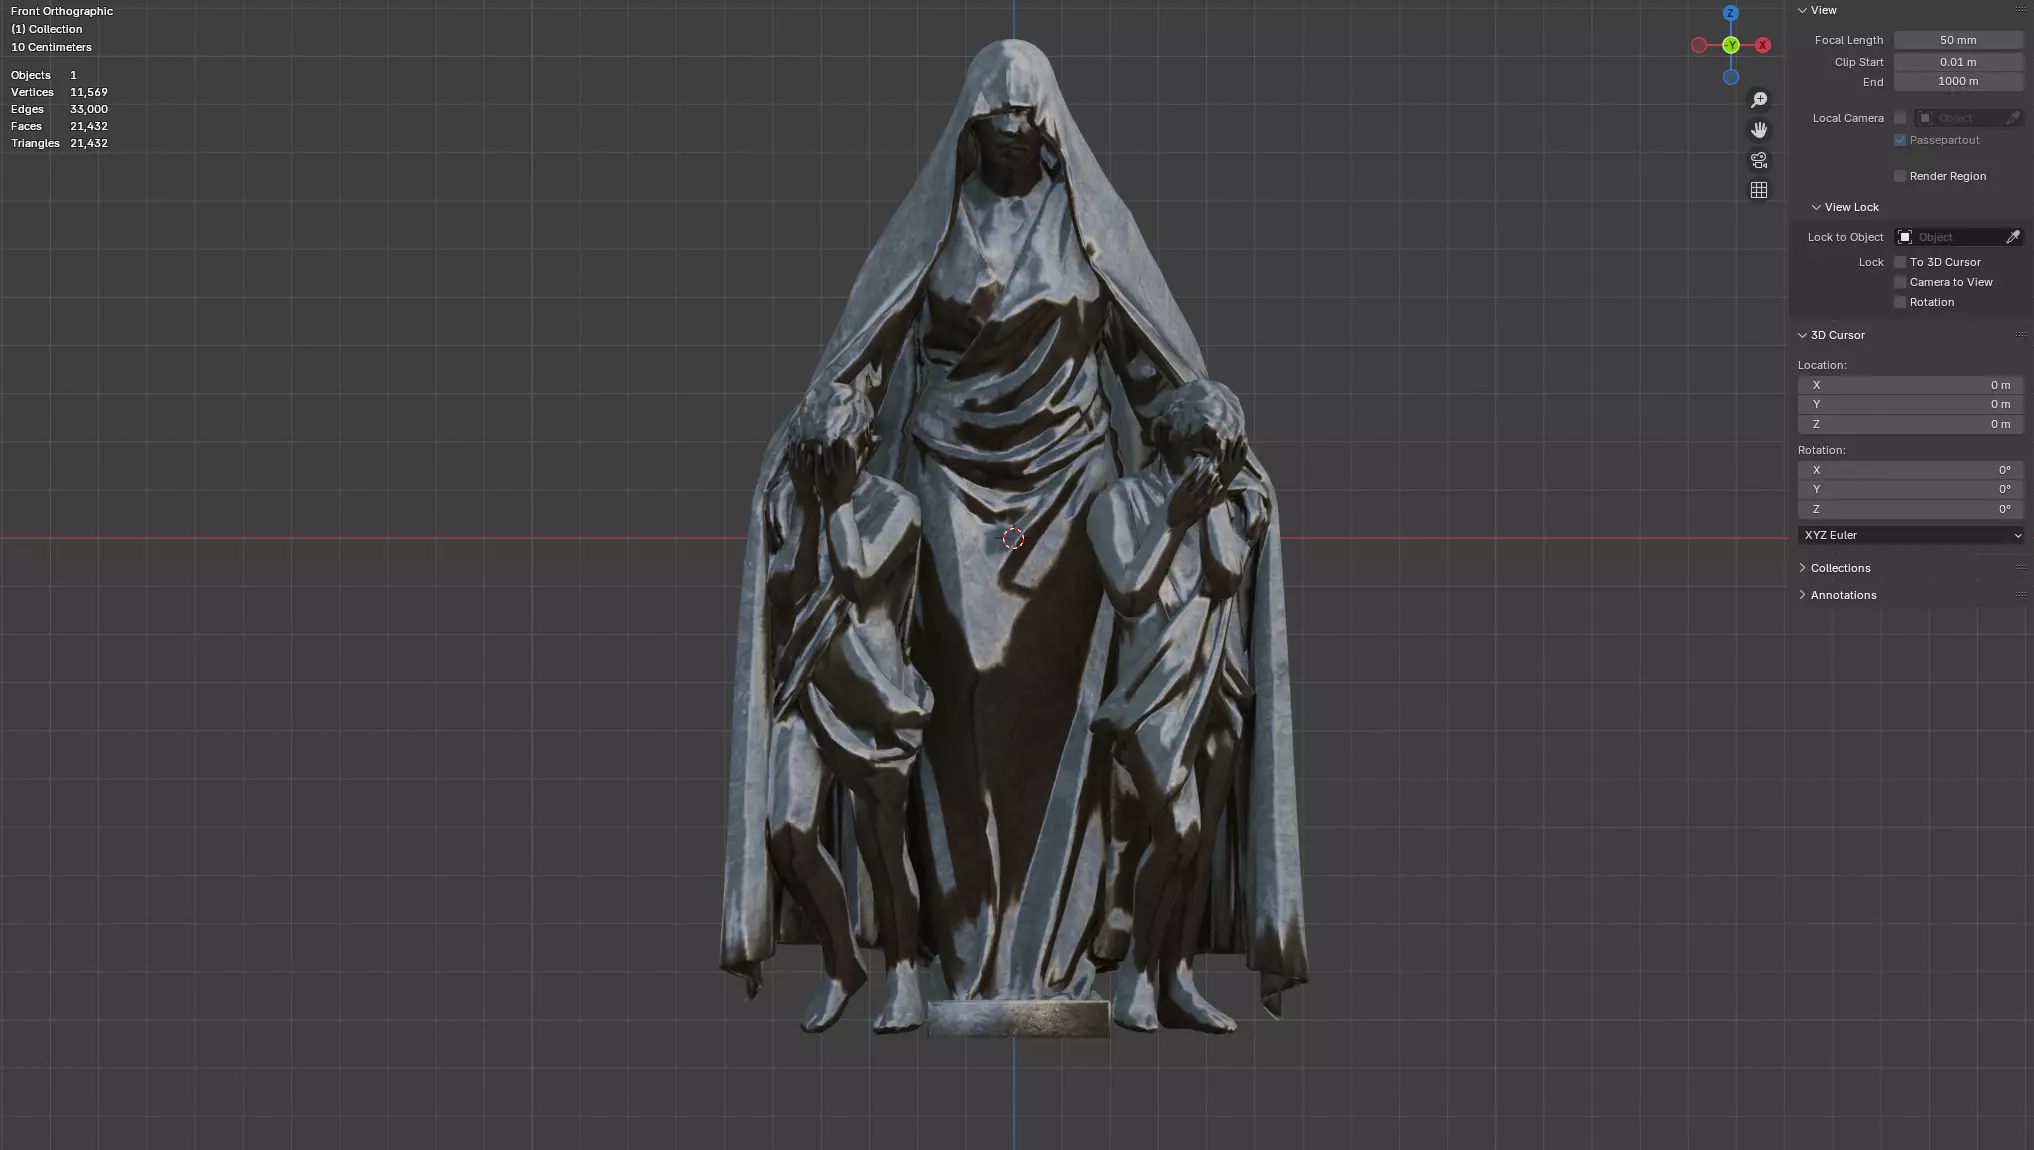The image size is (2034, 1150).
Task: Click 3D Cursor Location Z field
Action: tap(1911, 424)
